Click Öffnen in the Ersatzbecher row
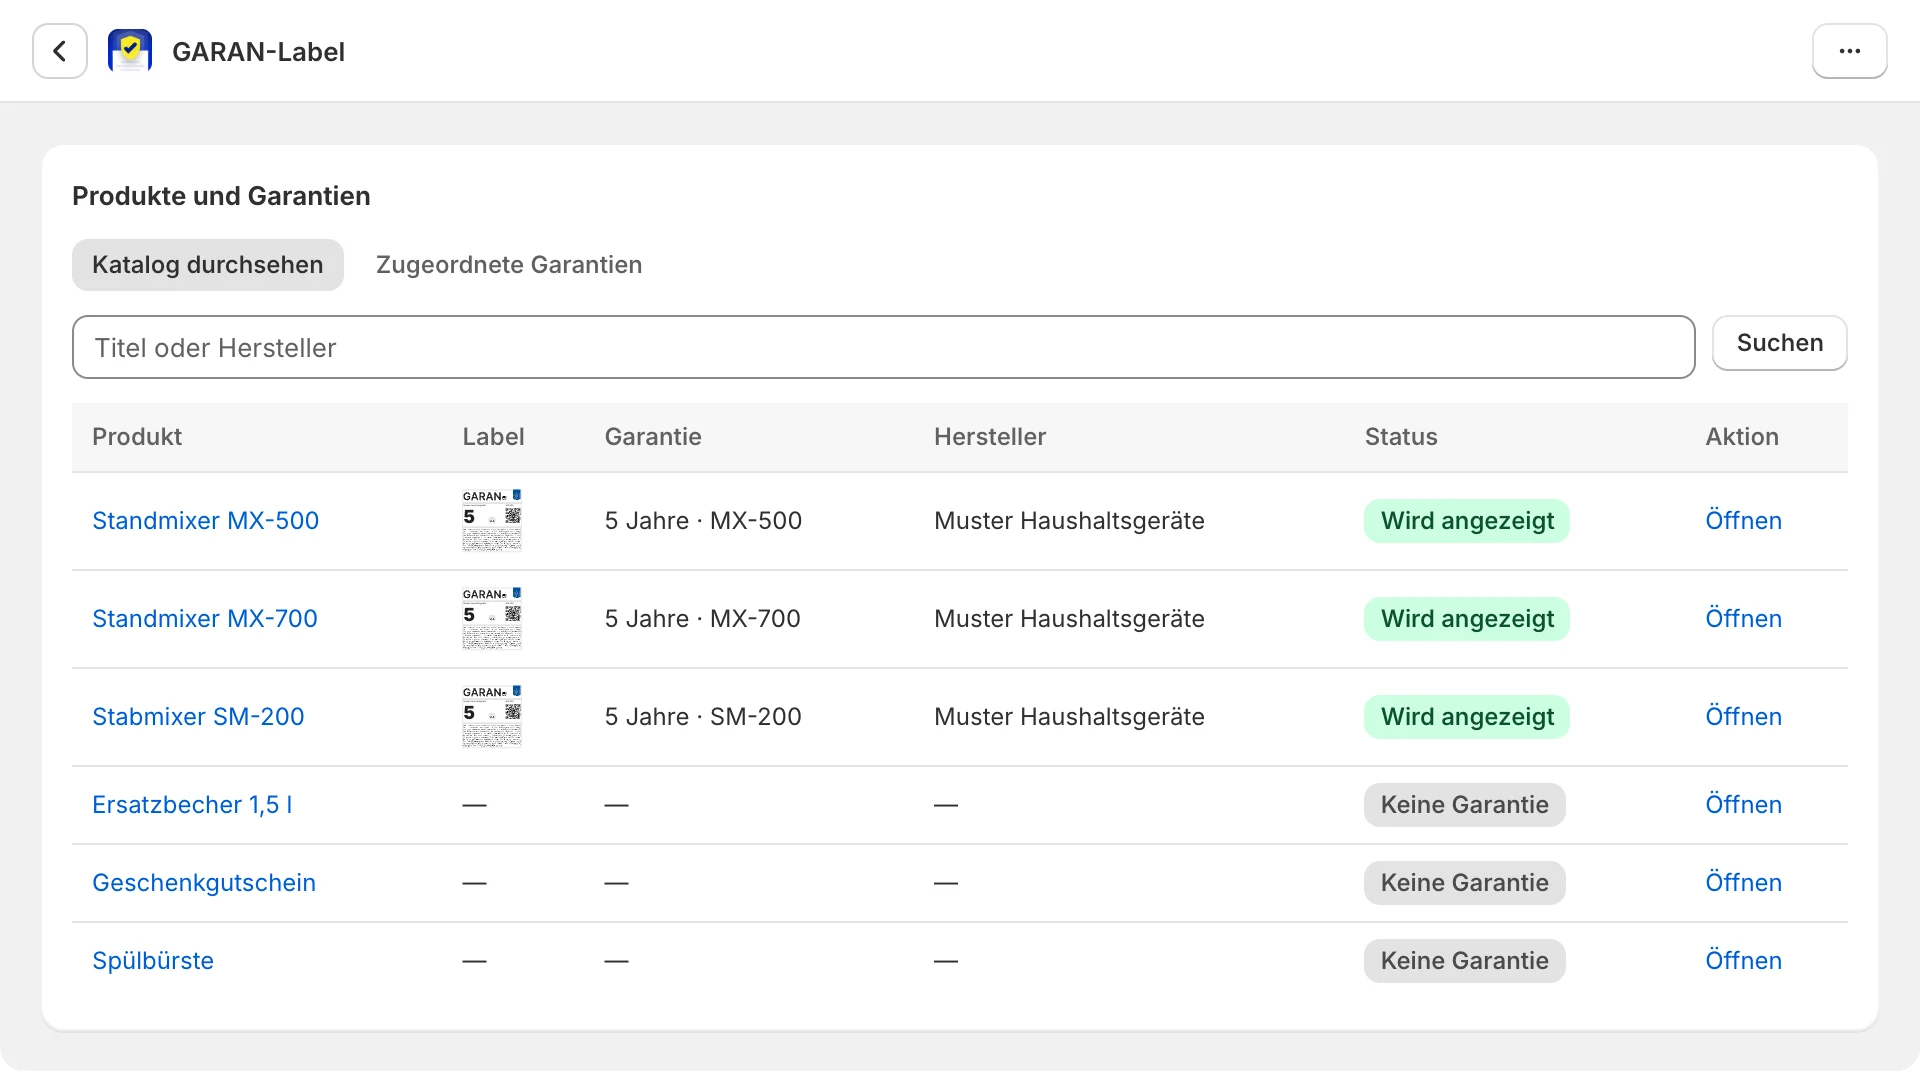1920x1072 pixels. point(1743,804)
